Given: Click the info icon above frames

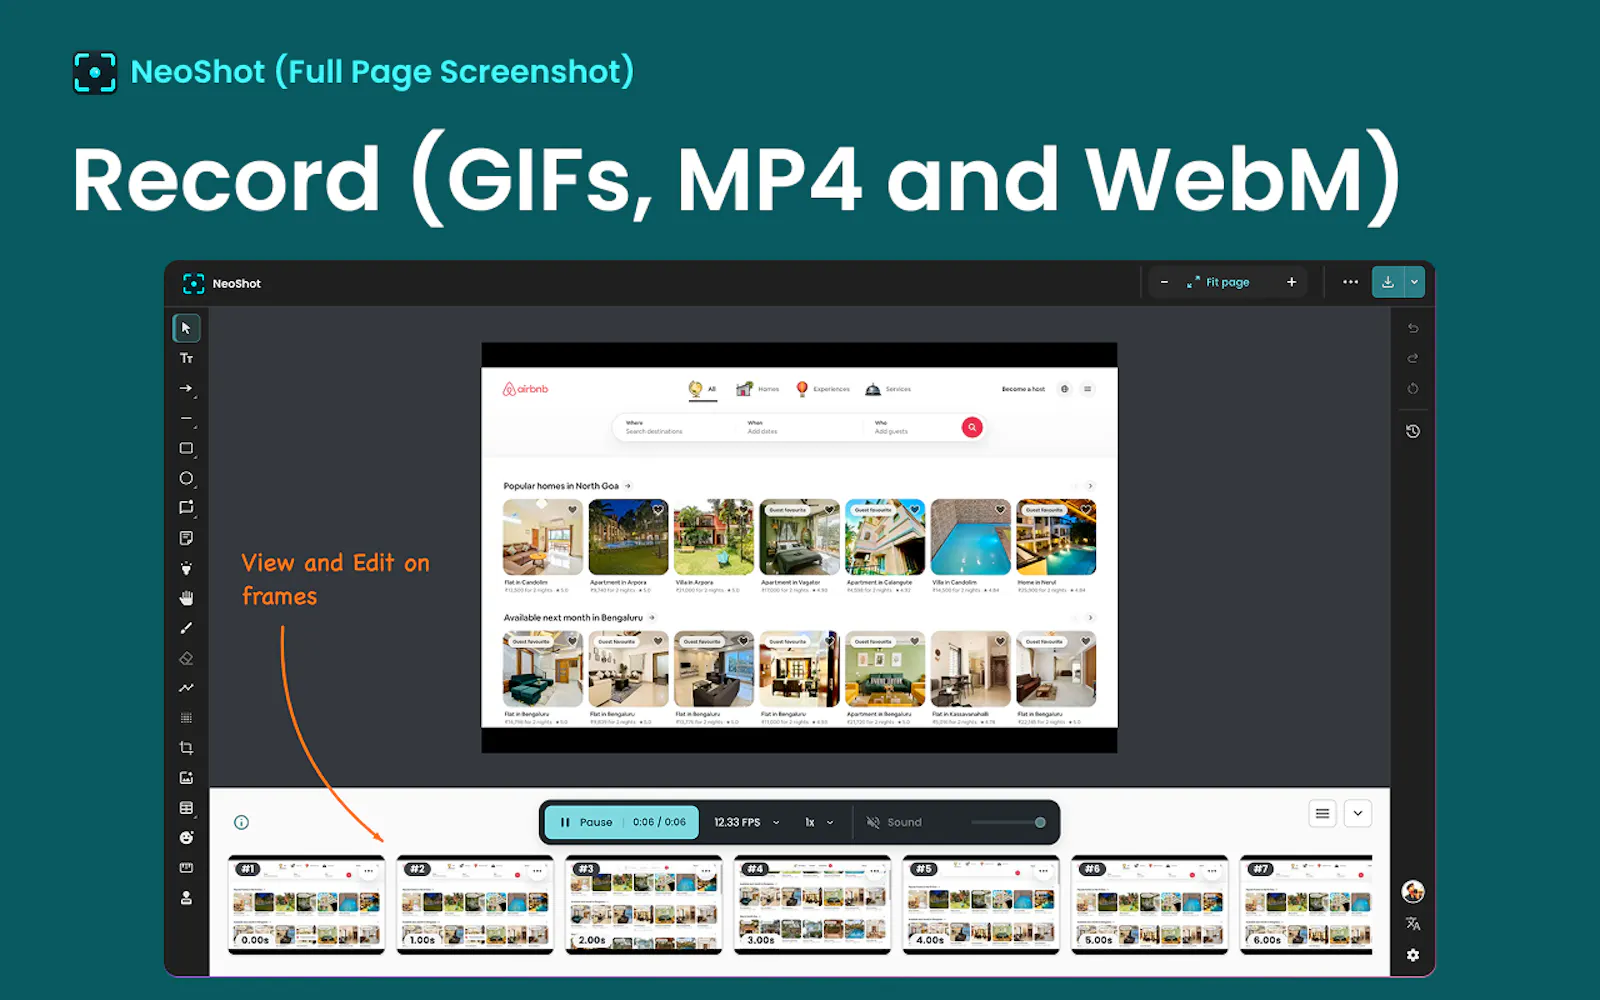Looking at the screenshot, I should [x=241, y=822].
